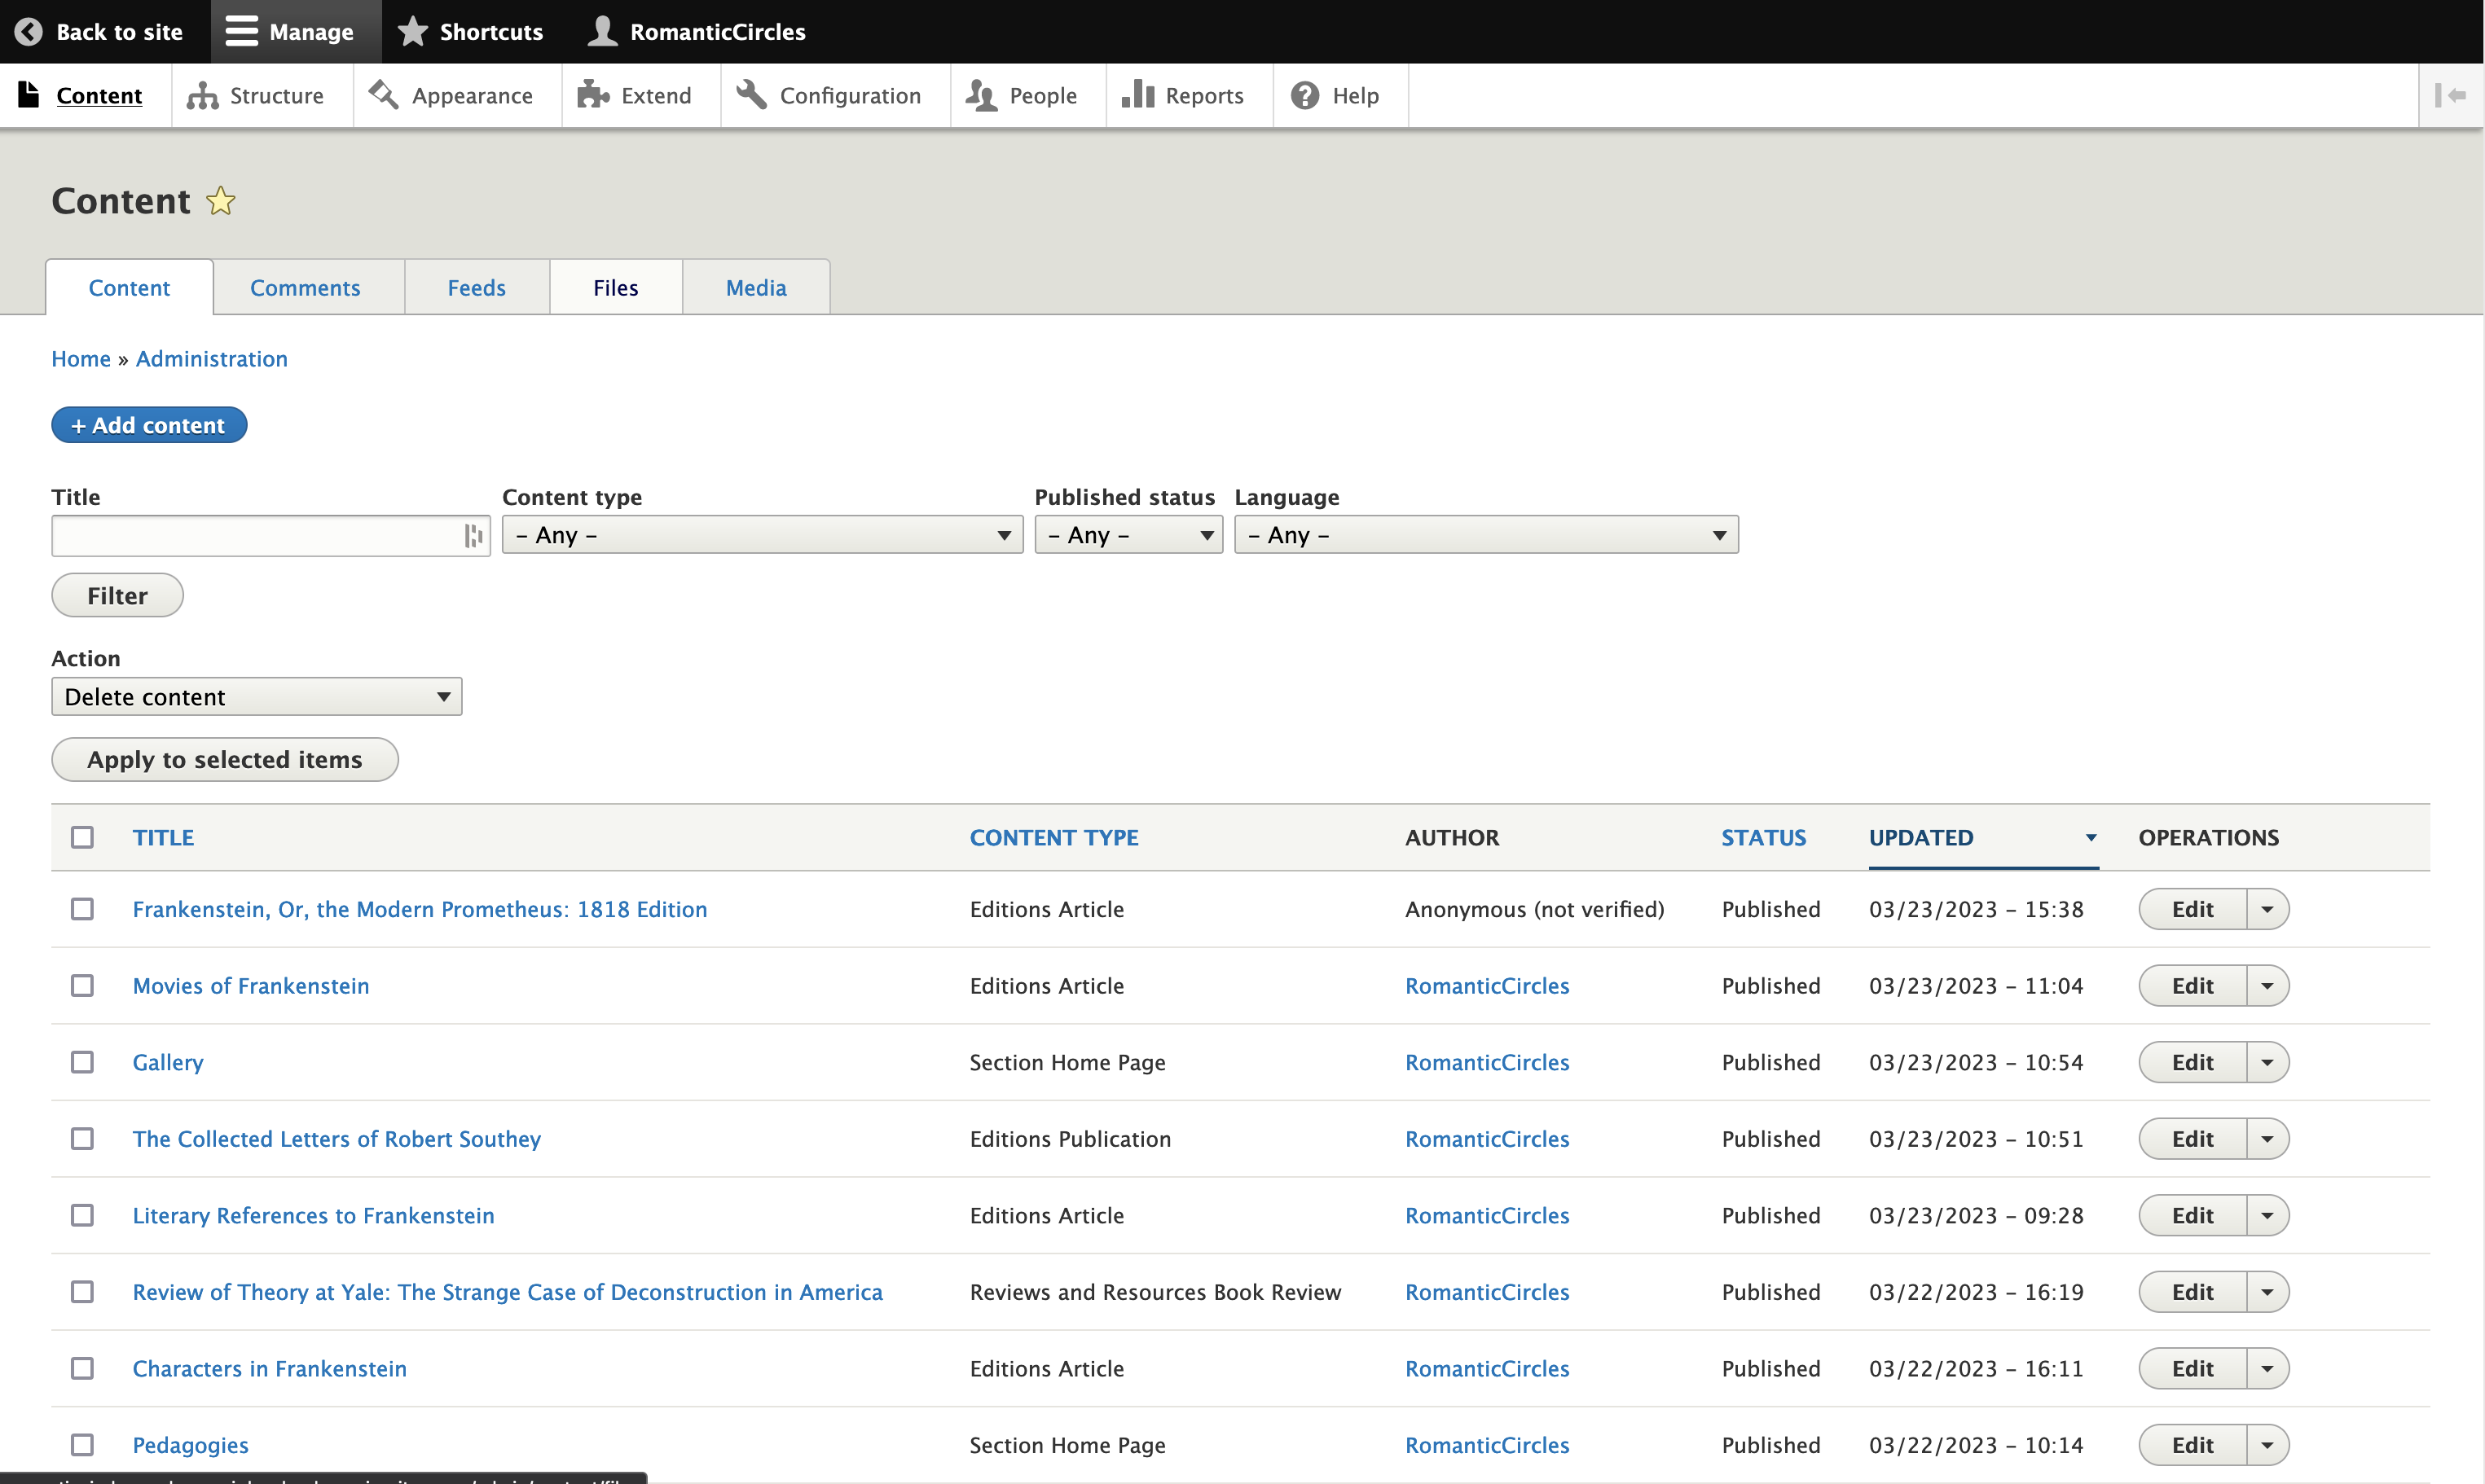Switch to the Files tab
2485x1484 pixels.
point(615,288)
